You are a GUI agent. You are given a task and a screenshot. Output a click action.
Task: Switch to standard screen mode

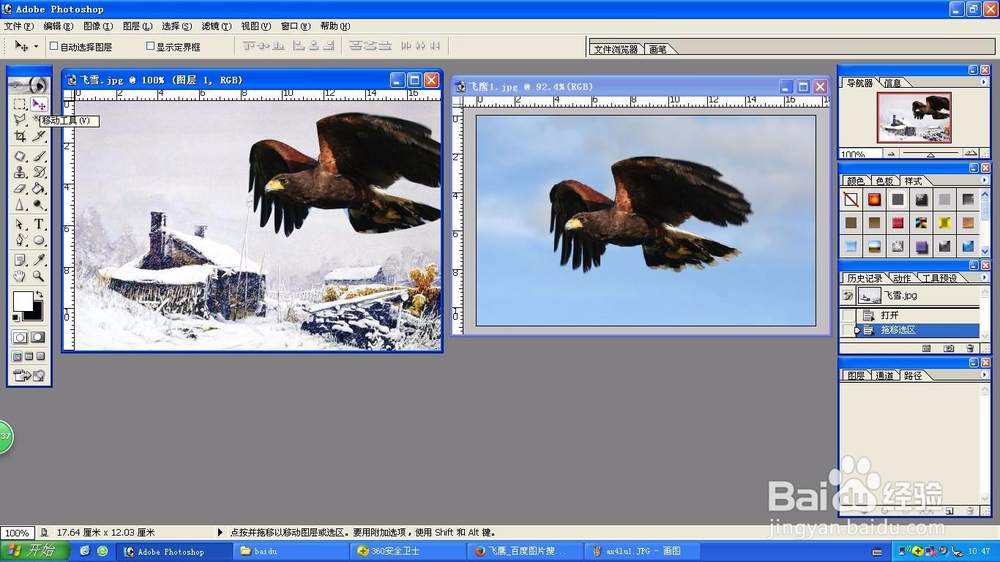point(17,357)
